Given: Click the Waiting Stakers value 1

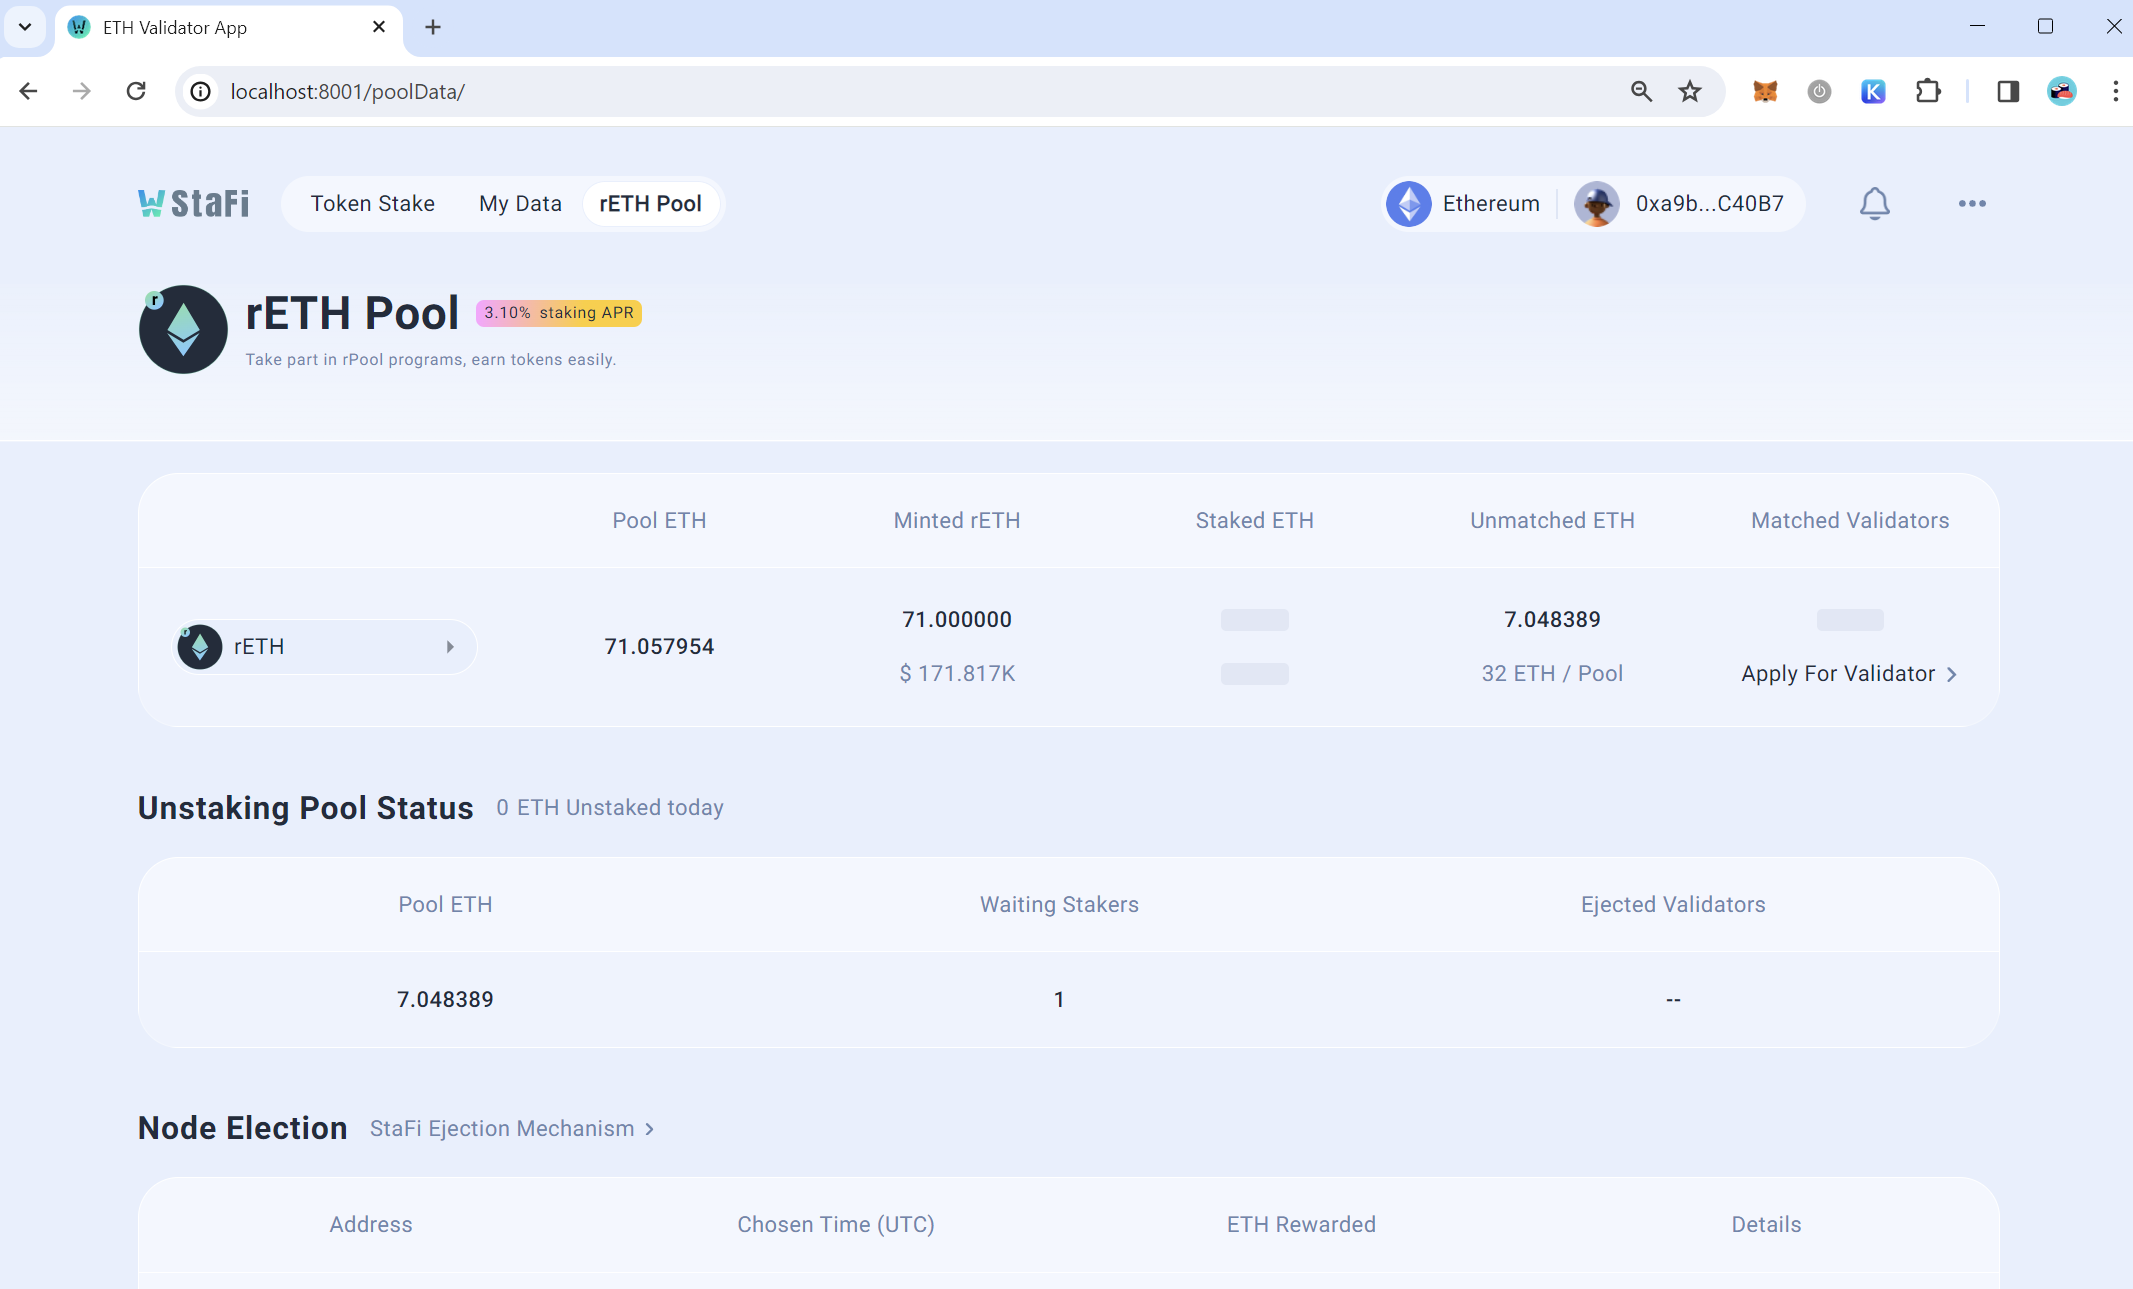Looking at the screenshot, I should pyautogui.click(x=1059, y=1000).
